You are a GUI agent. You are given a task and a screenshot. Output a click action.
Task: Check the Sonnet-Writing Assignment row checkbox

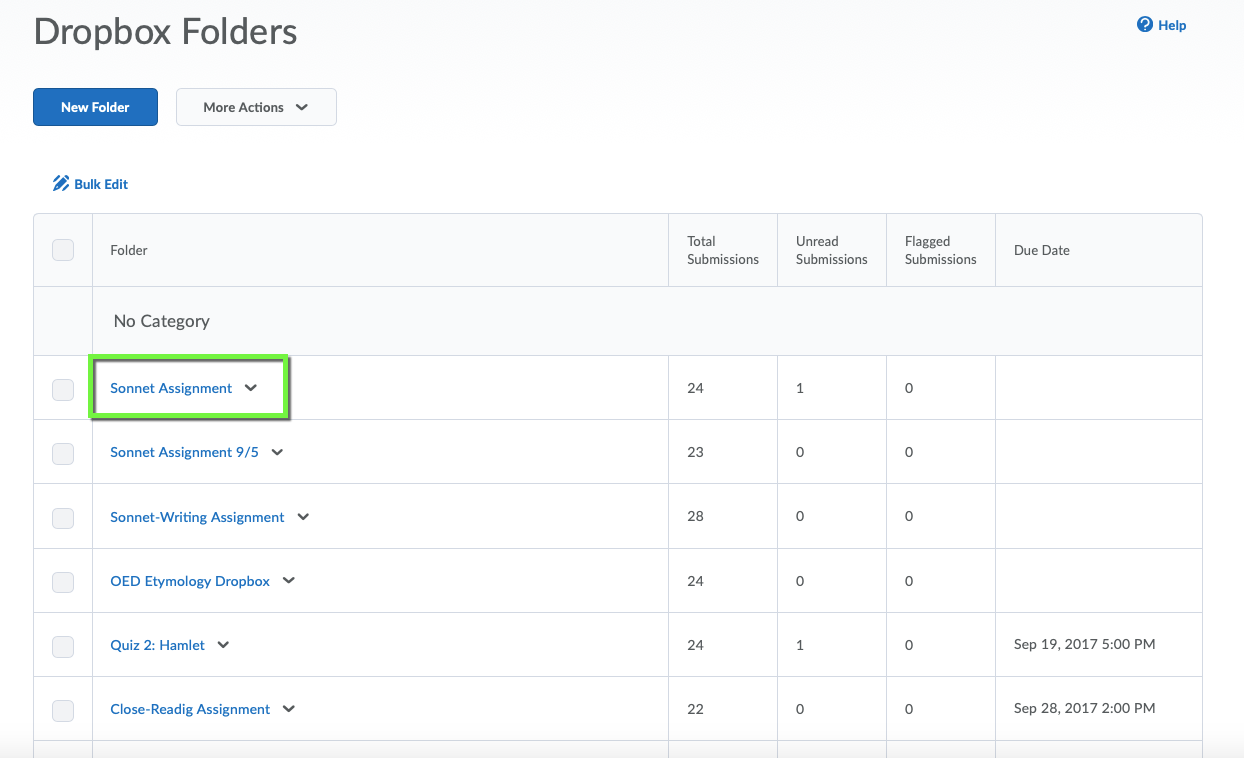[x=63, y=518]
